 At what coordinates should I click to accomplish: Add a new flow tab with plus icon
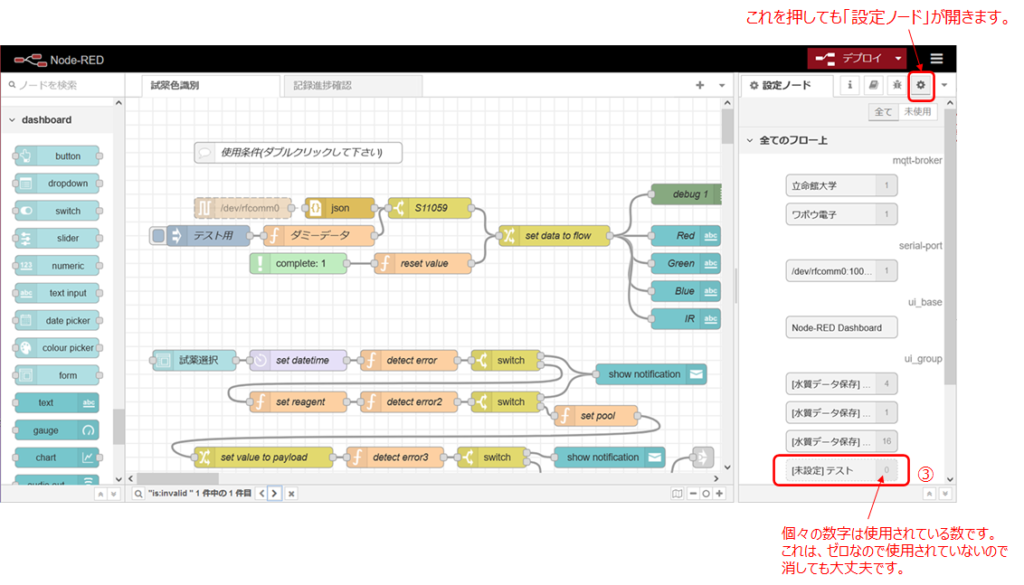coord(700,86)
